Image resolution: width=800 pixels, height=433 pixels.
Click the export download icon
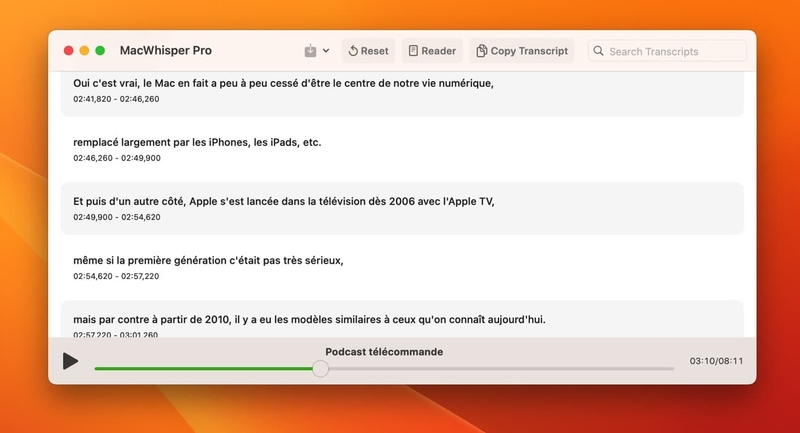pos(310,50)
